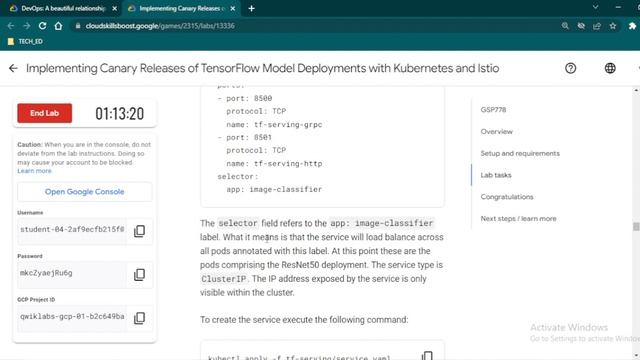Select the password mkcZyaejRu6g text
640x360 pixels.
click(46, 273)
